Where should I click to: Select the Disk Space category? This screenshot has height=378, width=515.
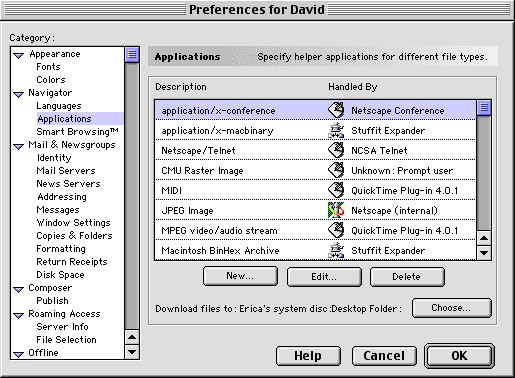(60, 275)
